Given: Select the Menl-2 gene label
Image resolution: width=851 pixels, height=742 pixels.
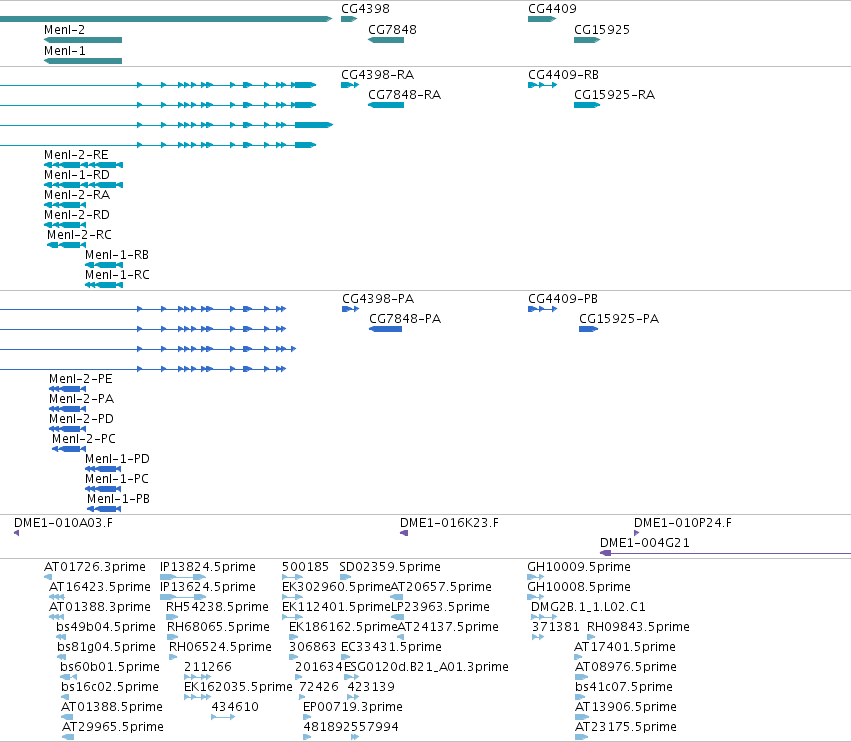Looking at the screenshot, I should (x=65, y=30).
